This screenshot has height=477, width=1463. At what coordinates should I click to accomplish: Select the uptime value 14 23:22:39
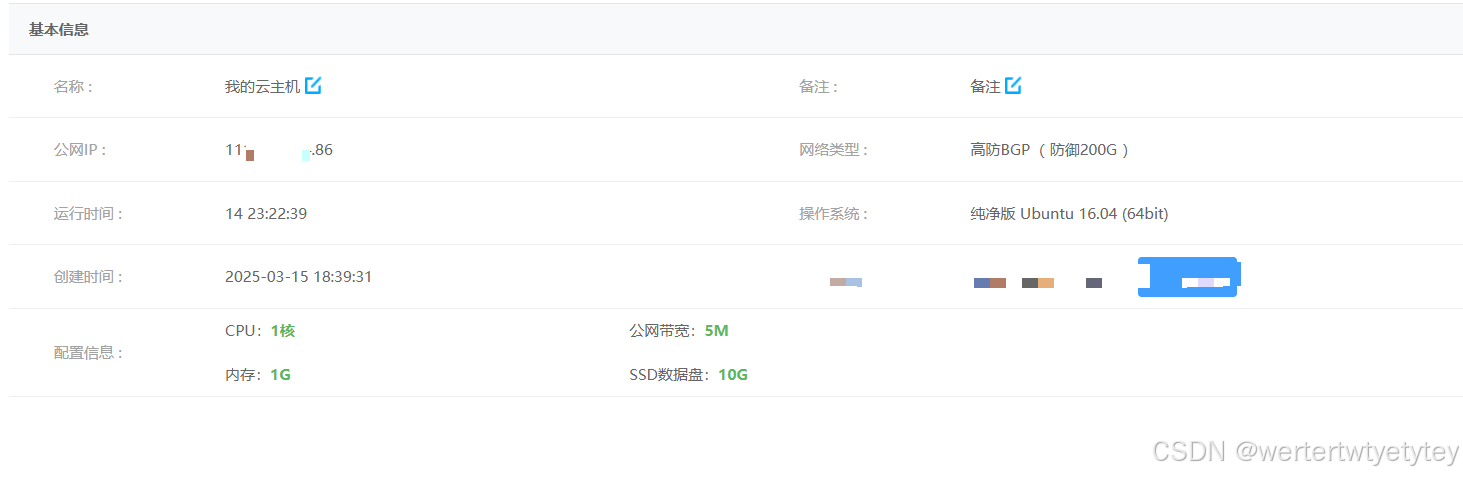266,213
